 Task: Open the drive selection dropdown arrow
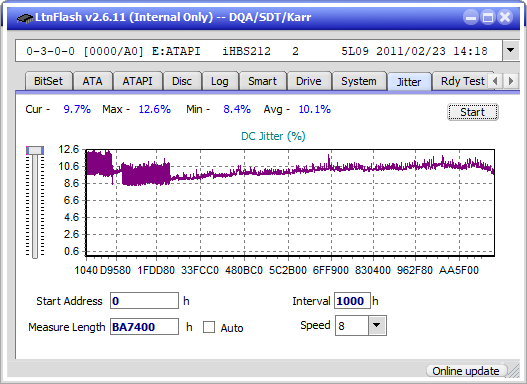coord(511,51)
